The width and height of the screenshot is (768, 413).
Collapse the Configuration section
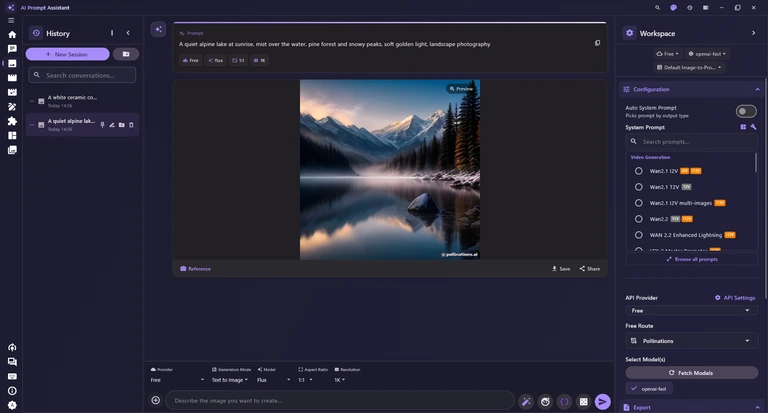point(757,89)
